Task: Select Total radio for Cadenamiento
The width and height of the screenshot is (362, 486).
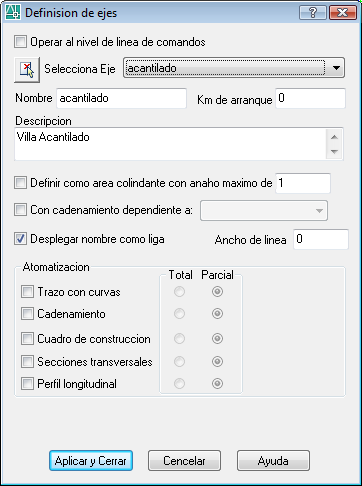Action: pyautogui.click(x=179, y=314)
